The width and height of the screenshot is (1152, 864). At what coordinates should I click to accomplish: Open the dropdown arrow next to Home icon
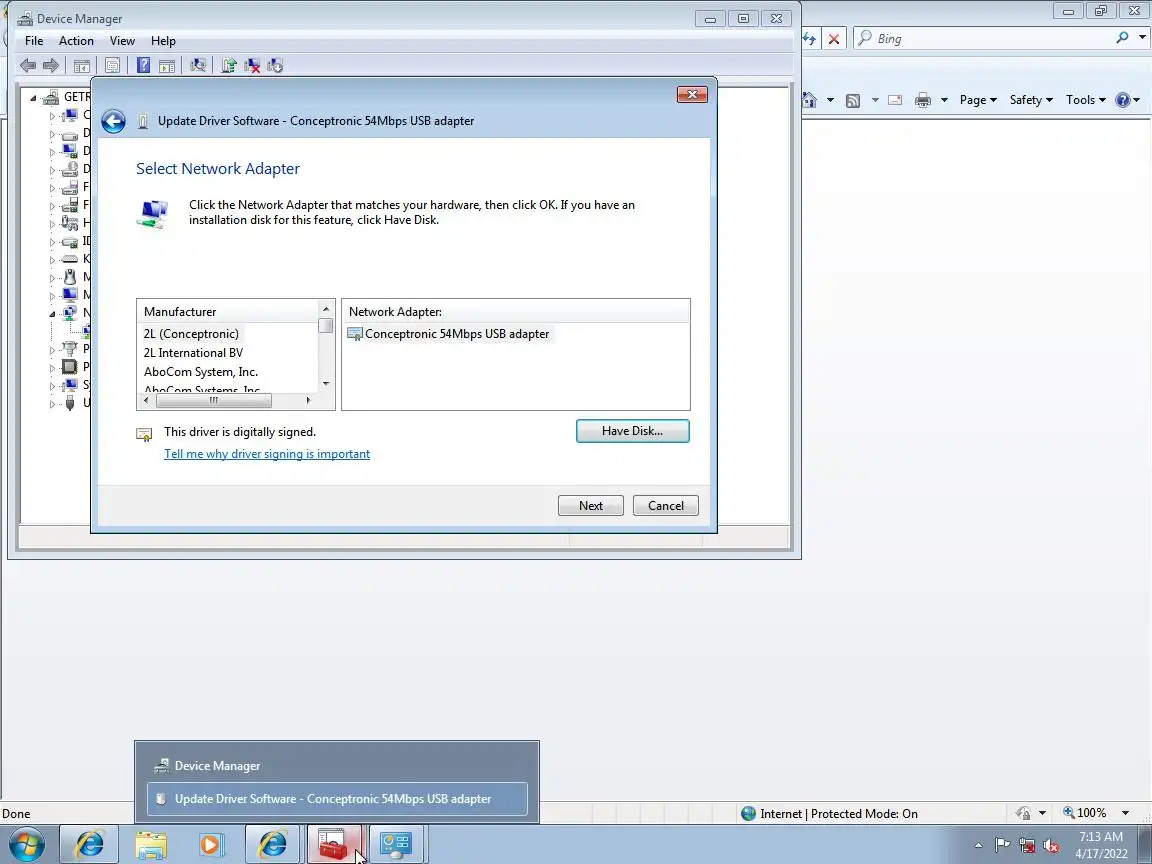[830, 100]
